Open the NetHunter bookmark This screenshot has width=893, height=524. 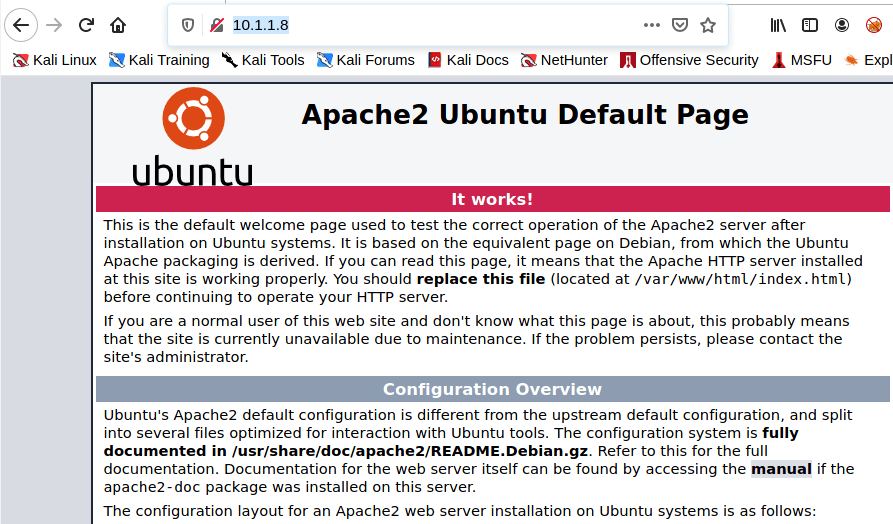point(564,60)
